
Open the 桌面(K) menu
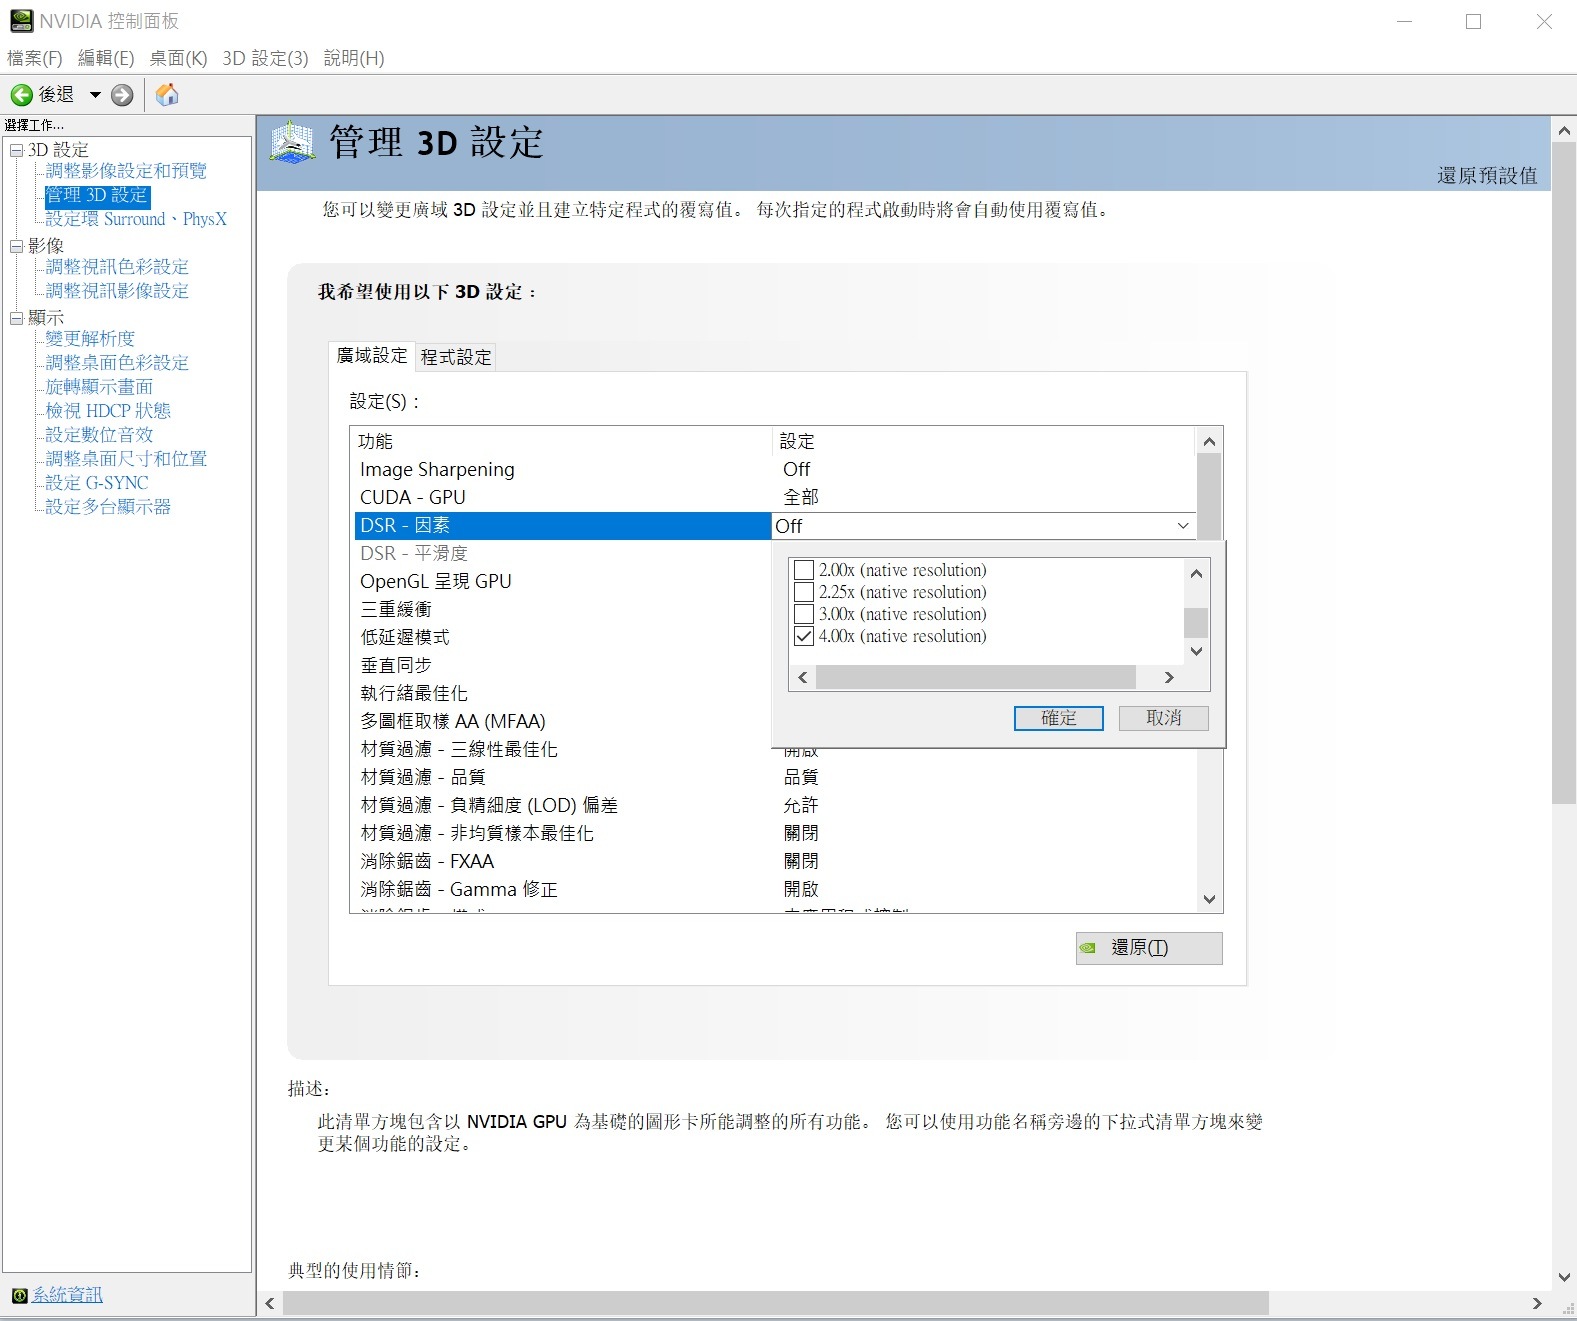pos(178,58)
